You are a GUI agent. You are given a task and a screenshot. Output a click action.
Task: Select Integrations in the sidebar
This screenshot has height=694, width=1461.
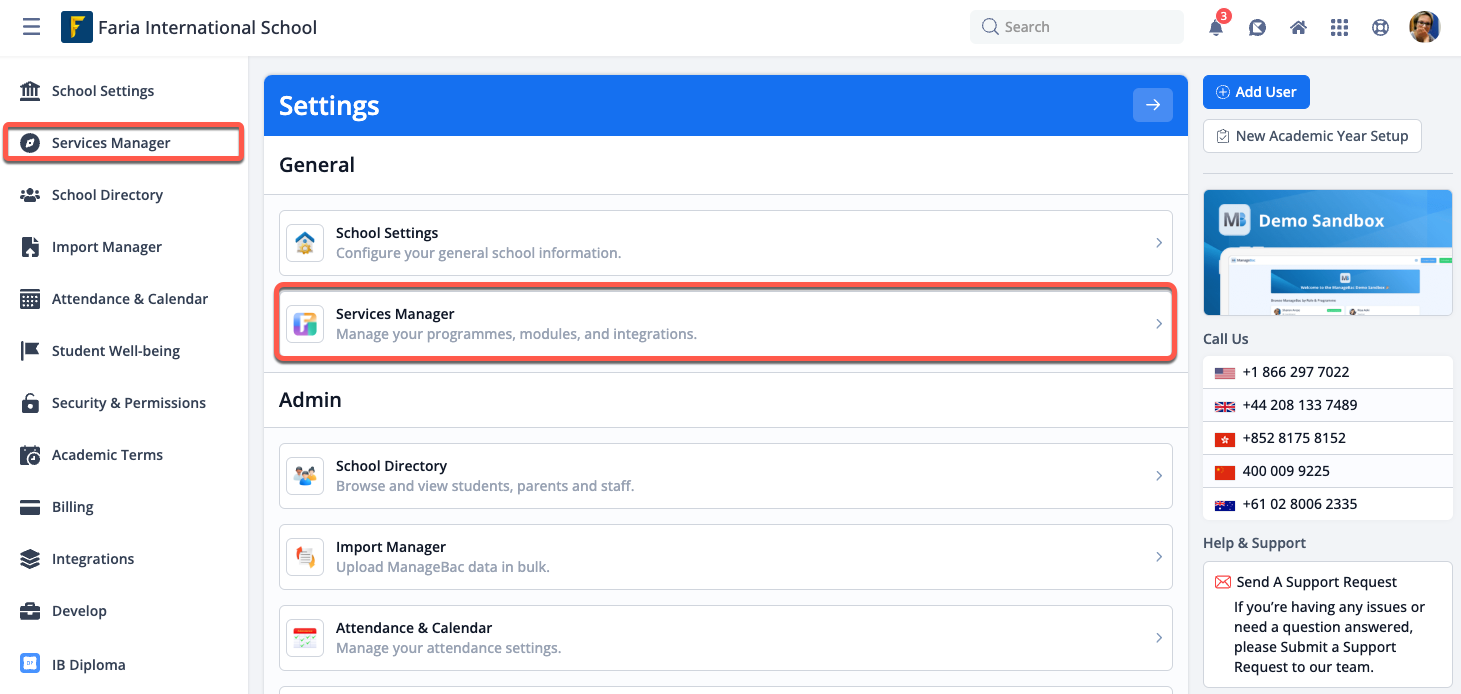93,559
